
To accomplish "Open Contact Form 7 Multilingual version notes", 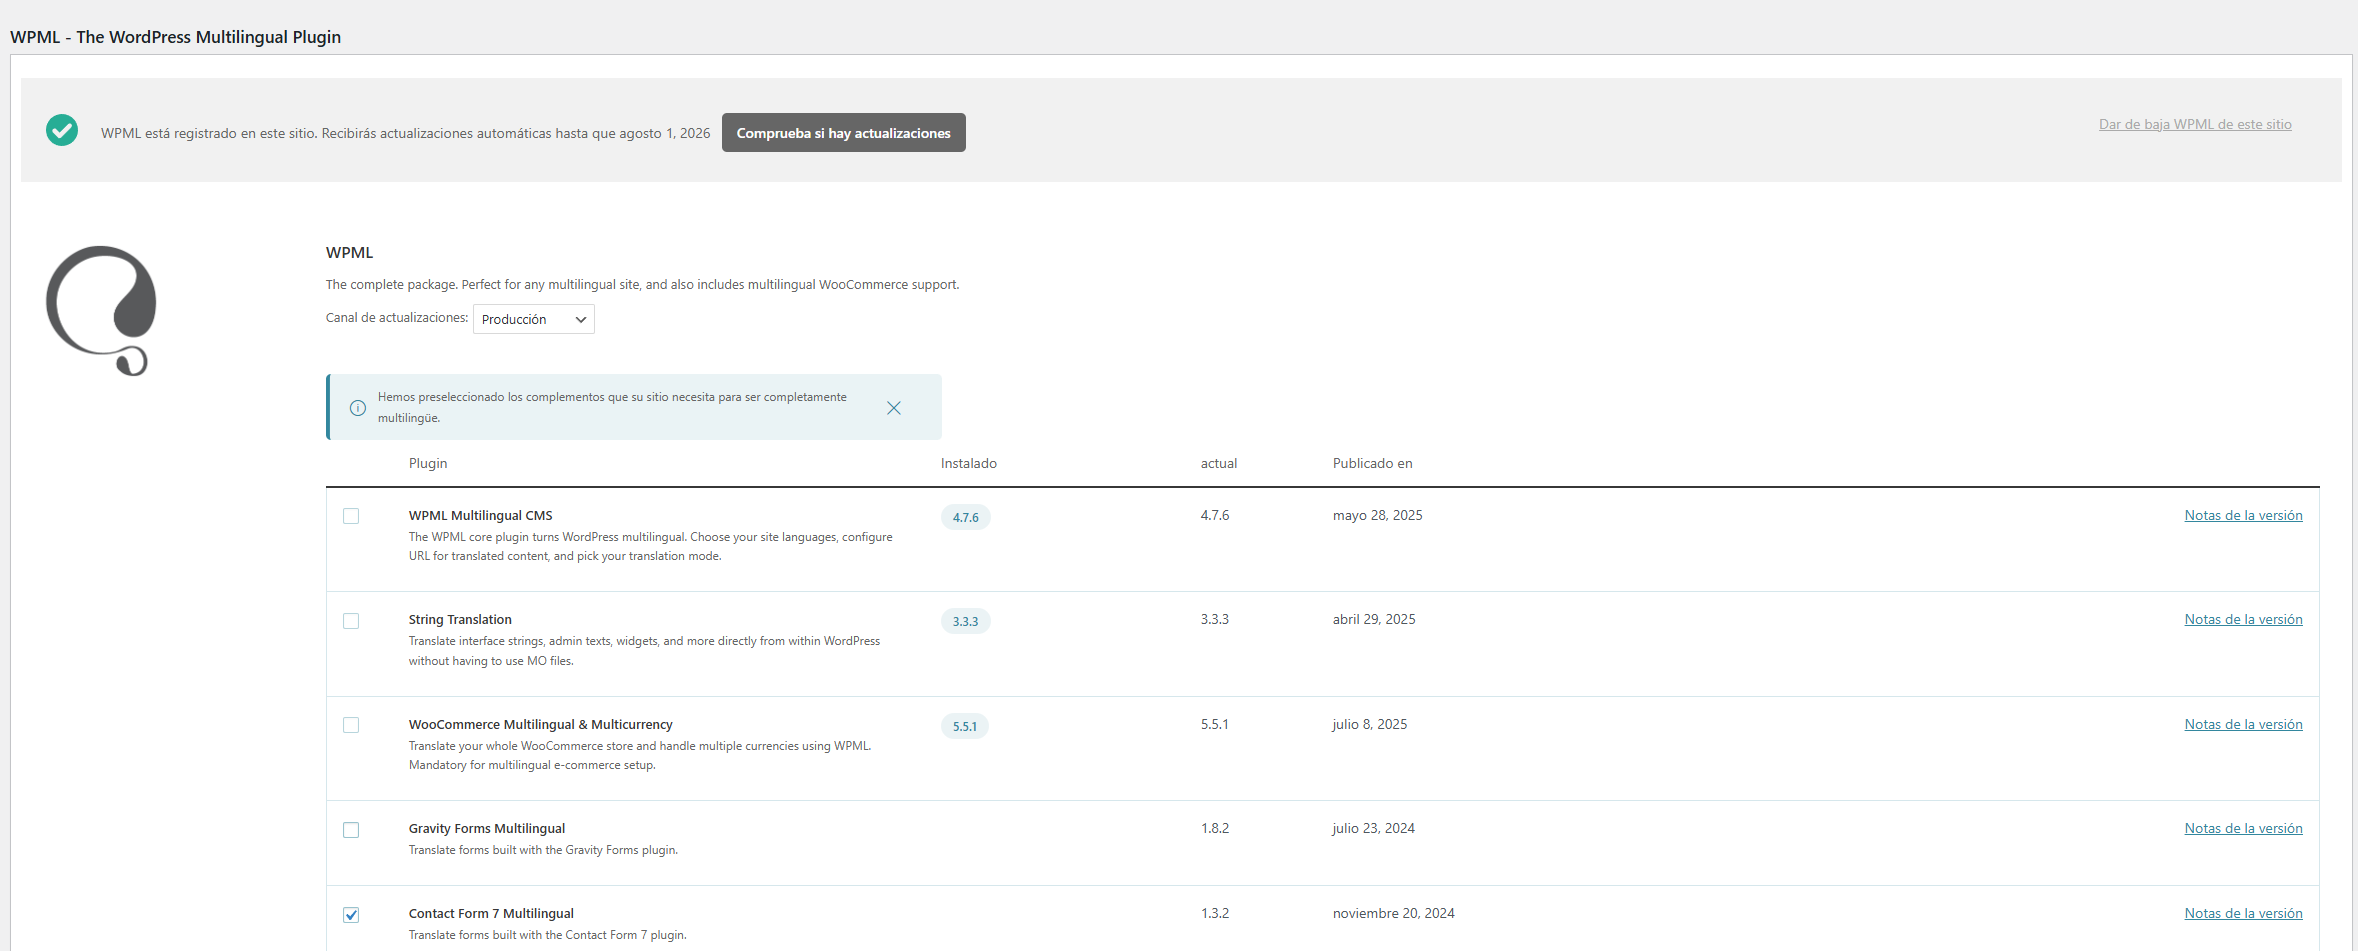I will tap(2243, 913).
